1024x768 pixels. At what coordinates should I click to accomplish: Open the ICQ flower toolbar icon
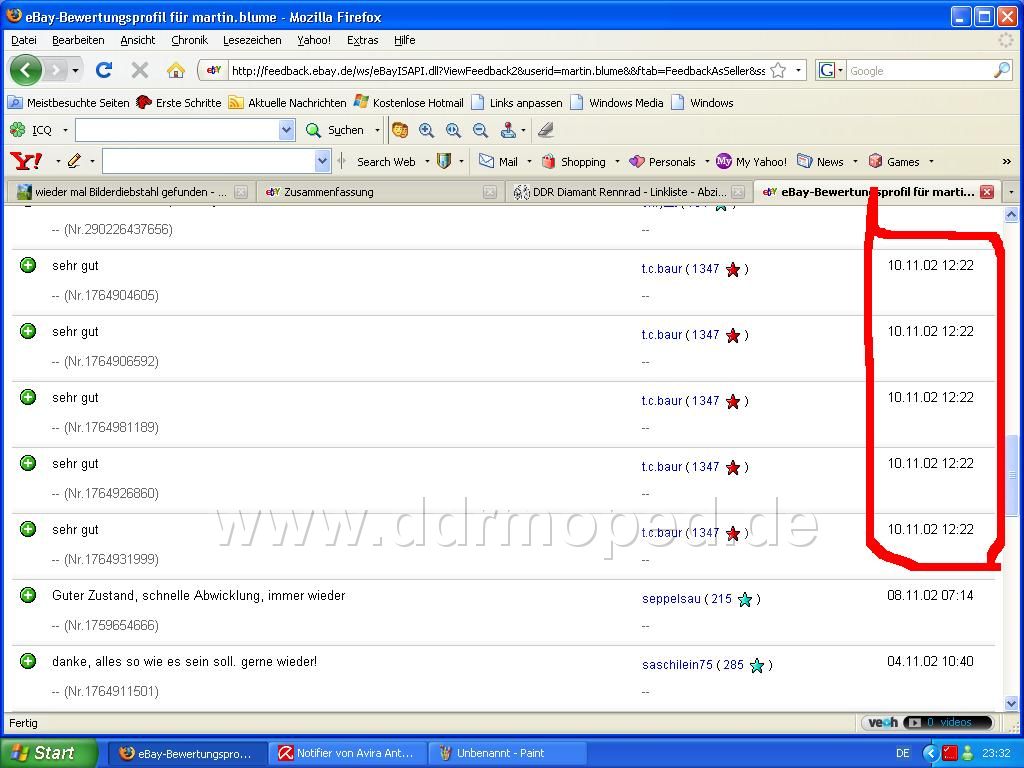coord(18,130)
